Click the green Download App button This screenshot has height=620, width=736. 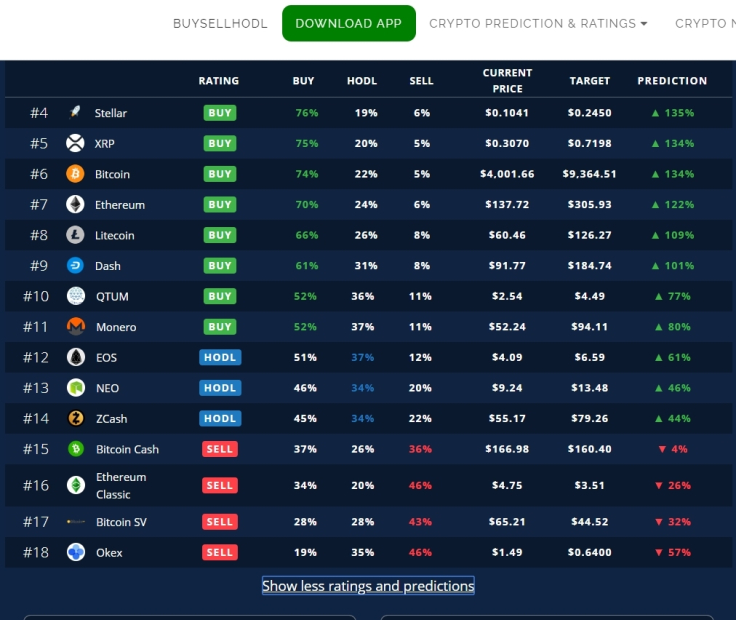point(349,23)
